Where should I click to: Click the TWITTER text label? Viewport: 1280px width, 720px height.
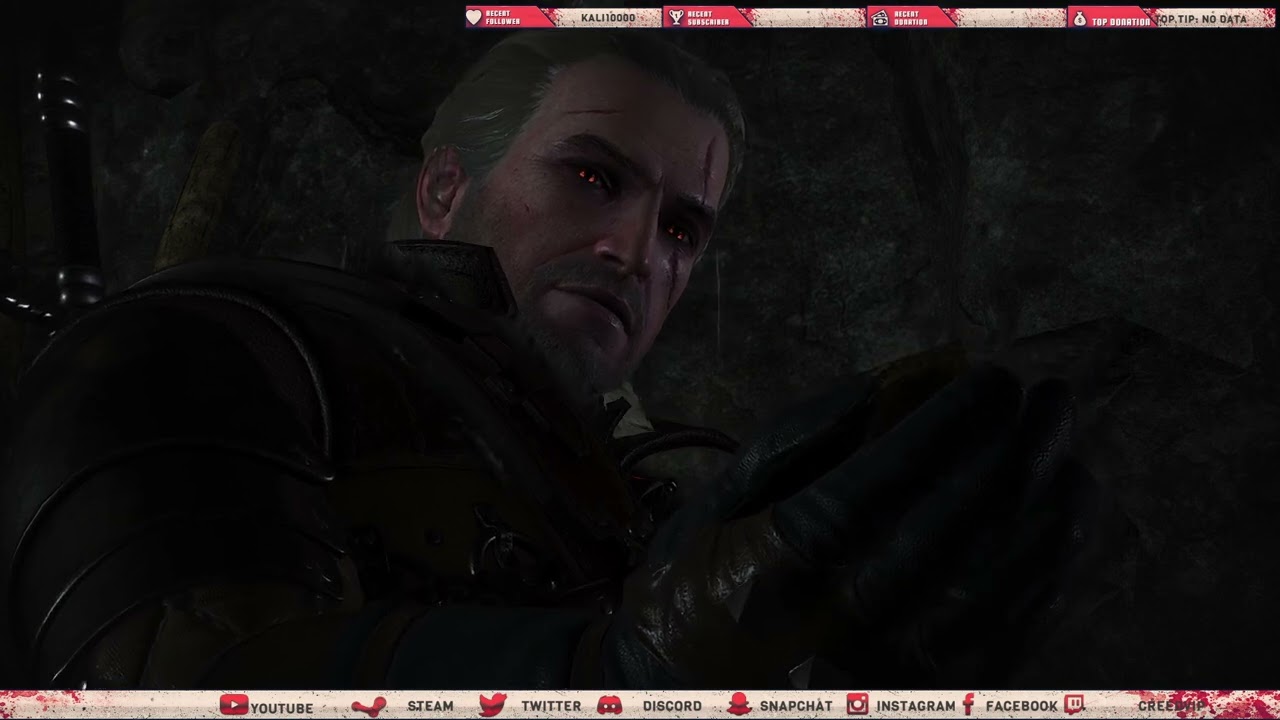[x=551, y=706]
